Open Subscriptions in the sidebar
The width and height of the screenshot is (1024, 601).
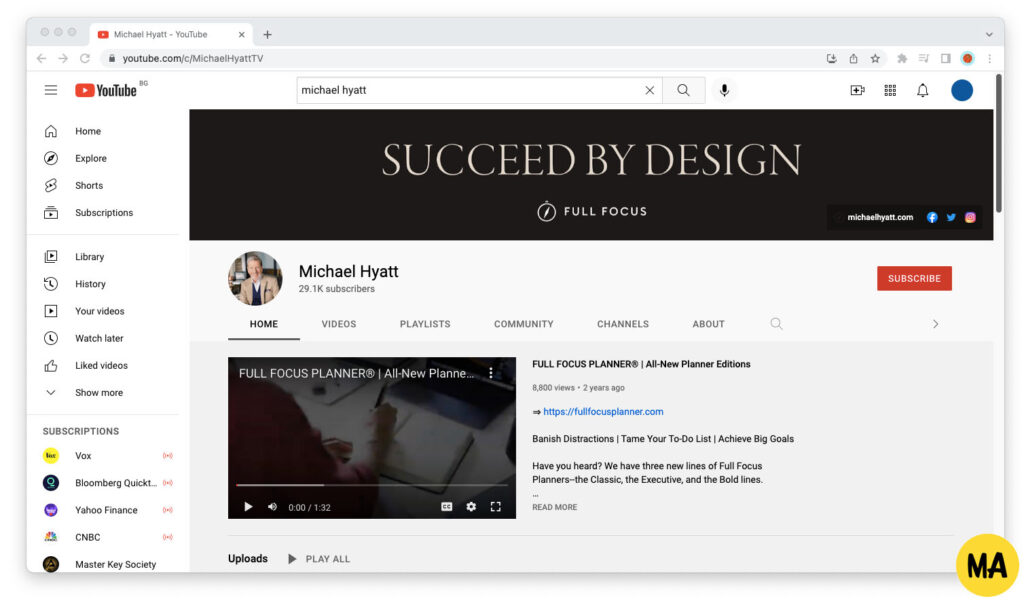[104, 213]
